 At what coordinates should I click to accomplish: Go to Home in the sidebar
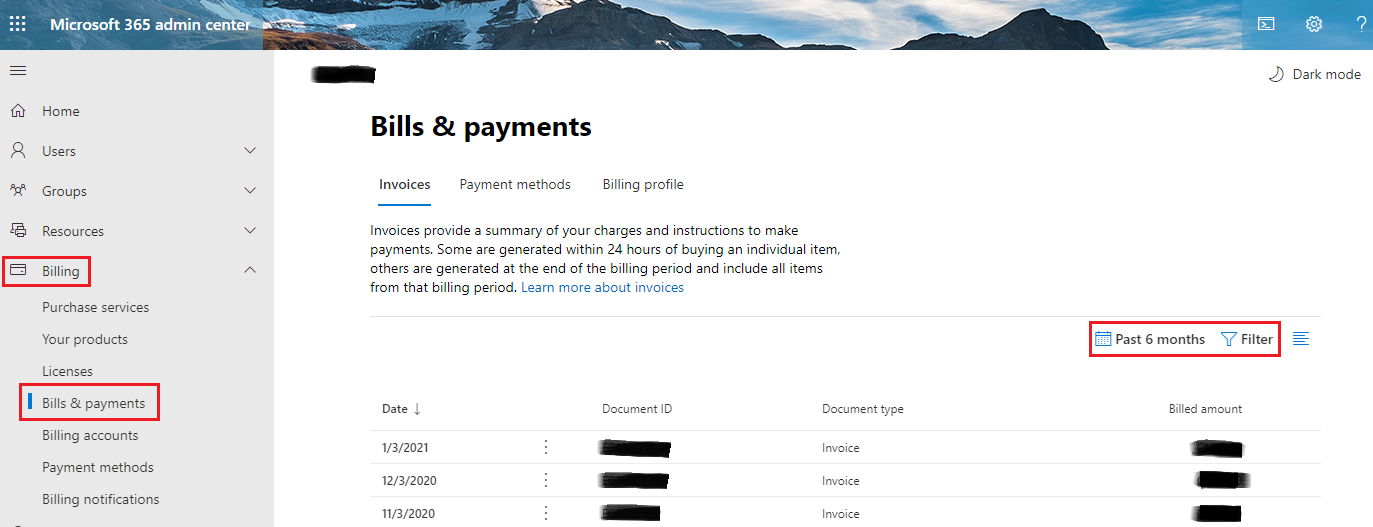(x=61, y=111)
